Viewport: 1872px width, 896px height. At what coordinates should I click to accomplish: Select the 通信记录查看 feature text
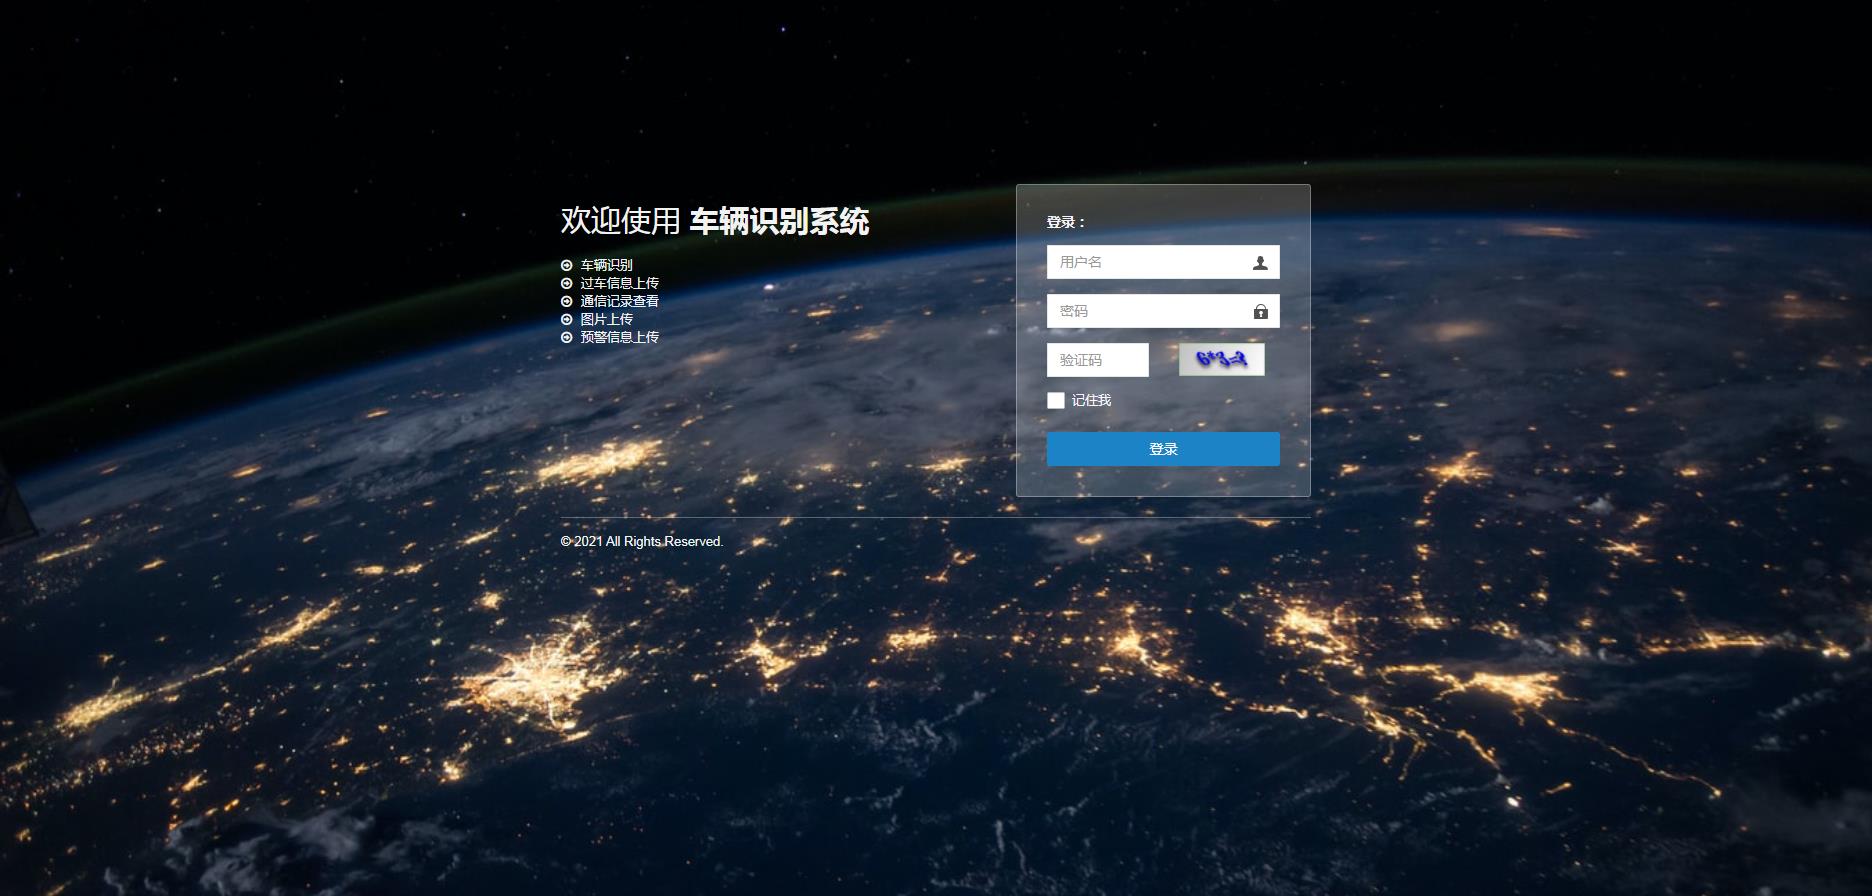point(619,301)
